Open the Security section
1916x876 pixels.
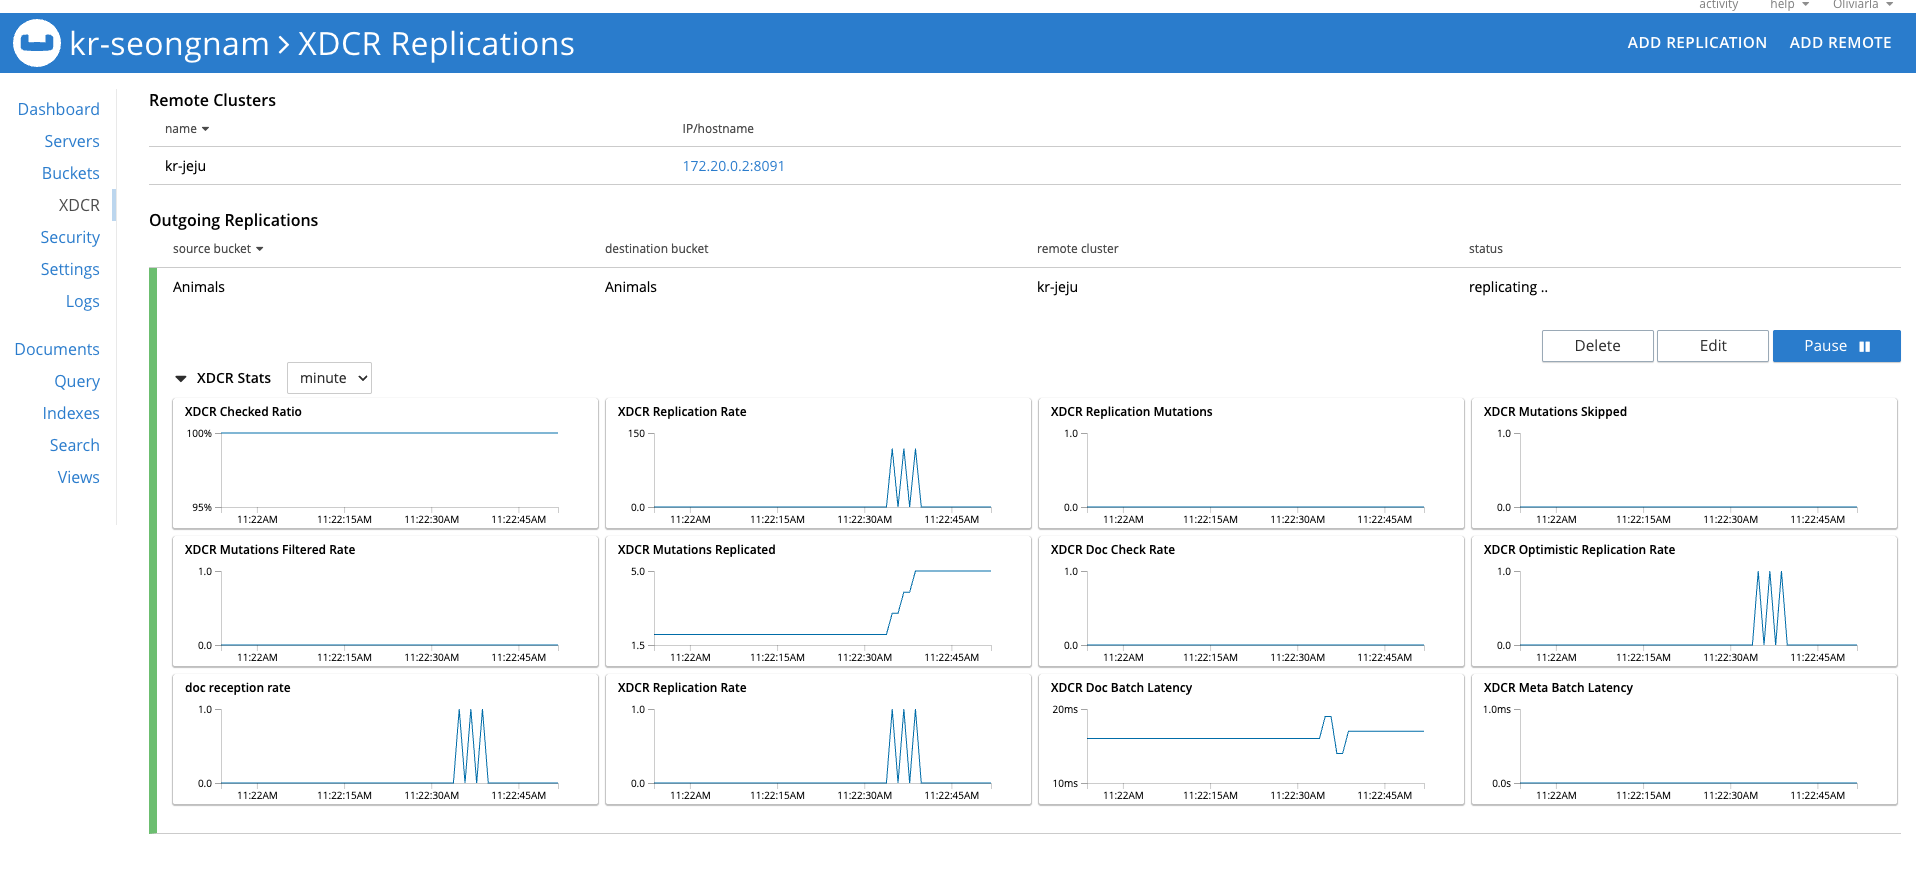(70, 237)
